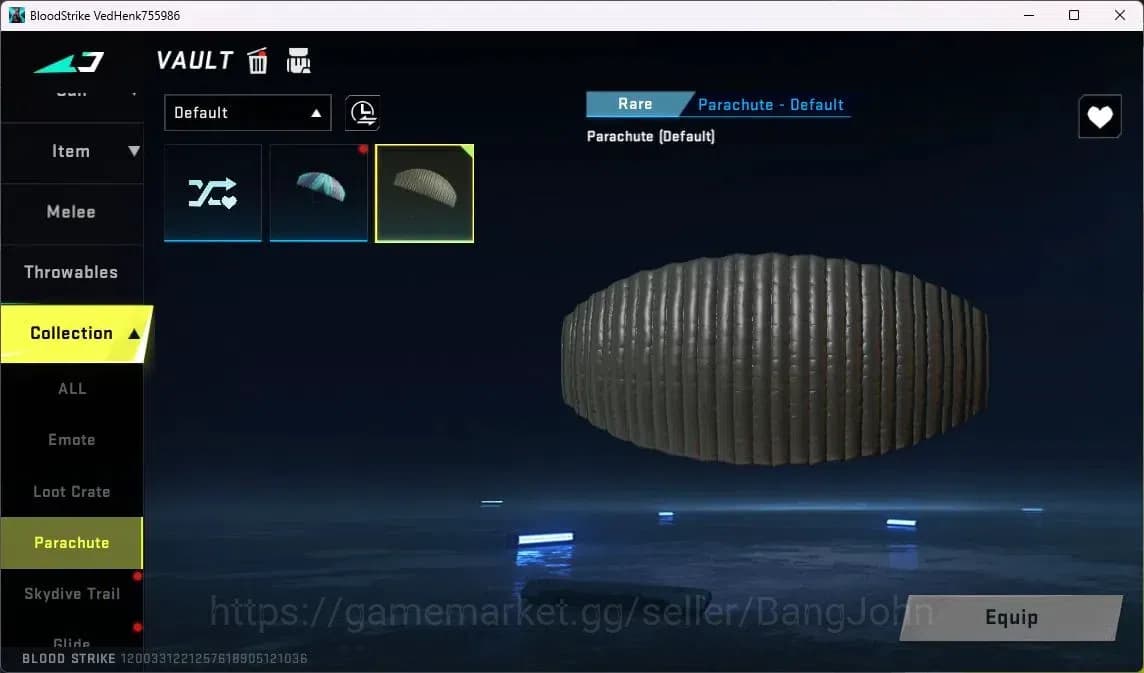1144x673 pixels.
Task: Minimize the BloodStrike window
Action: click(1029, 15)
